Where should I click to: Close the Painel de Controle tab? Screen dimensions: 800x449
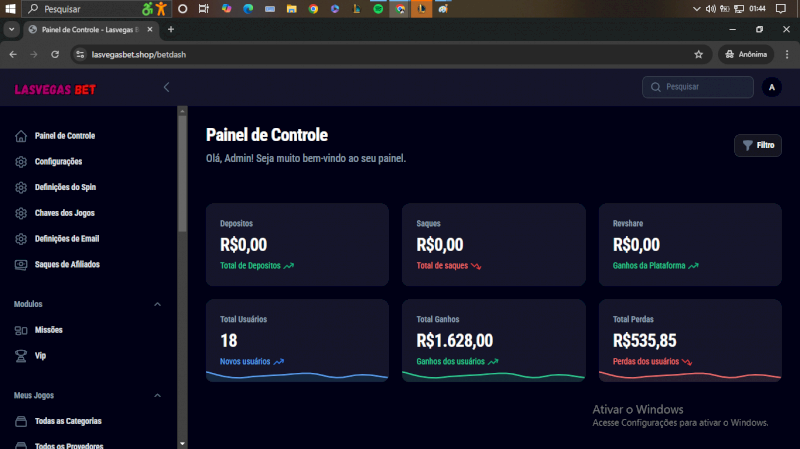[149, 30]
